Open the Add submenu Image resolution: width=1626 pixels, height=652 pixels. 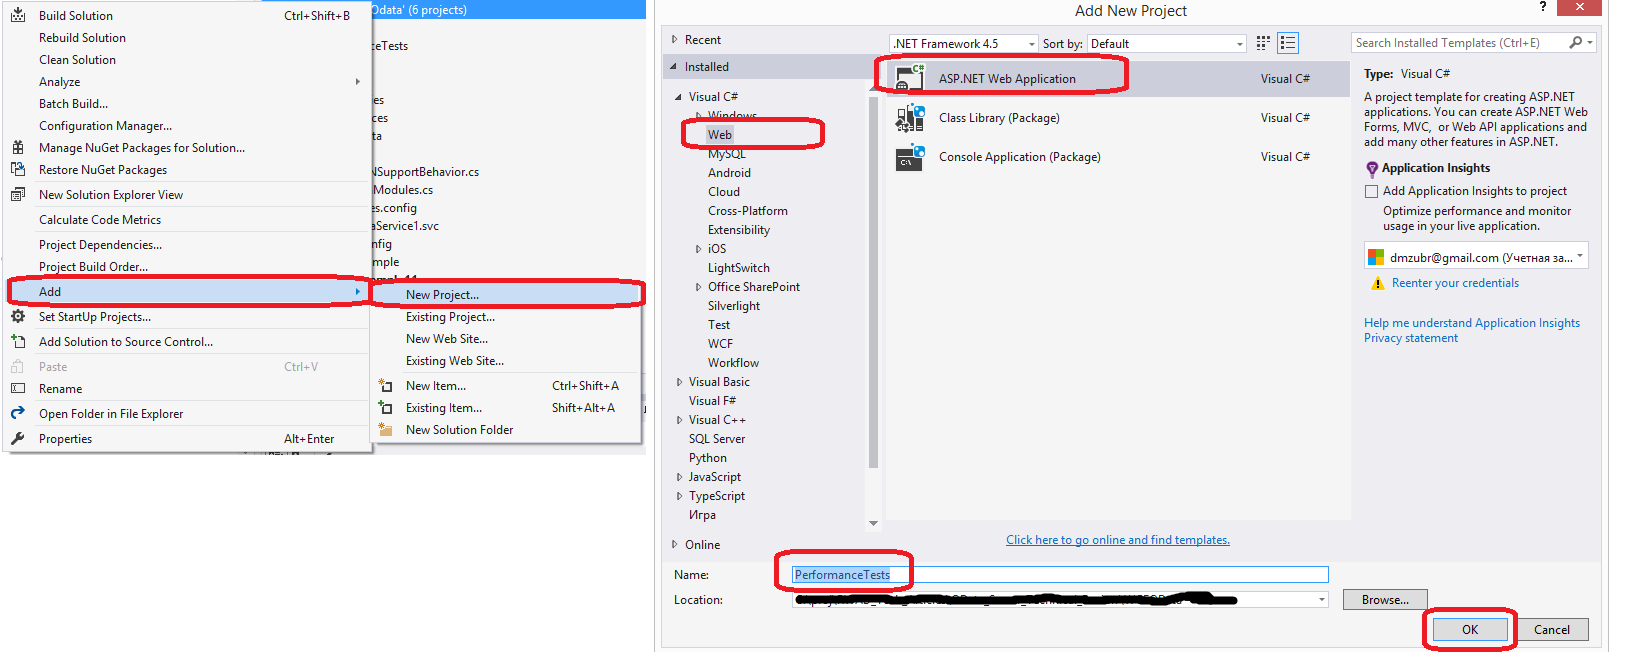tap(188, 291)
